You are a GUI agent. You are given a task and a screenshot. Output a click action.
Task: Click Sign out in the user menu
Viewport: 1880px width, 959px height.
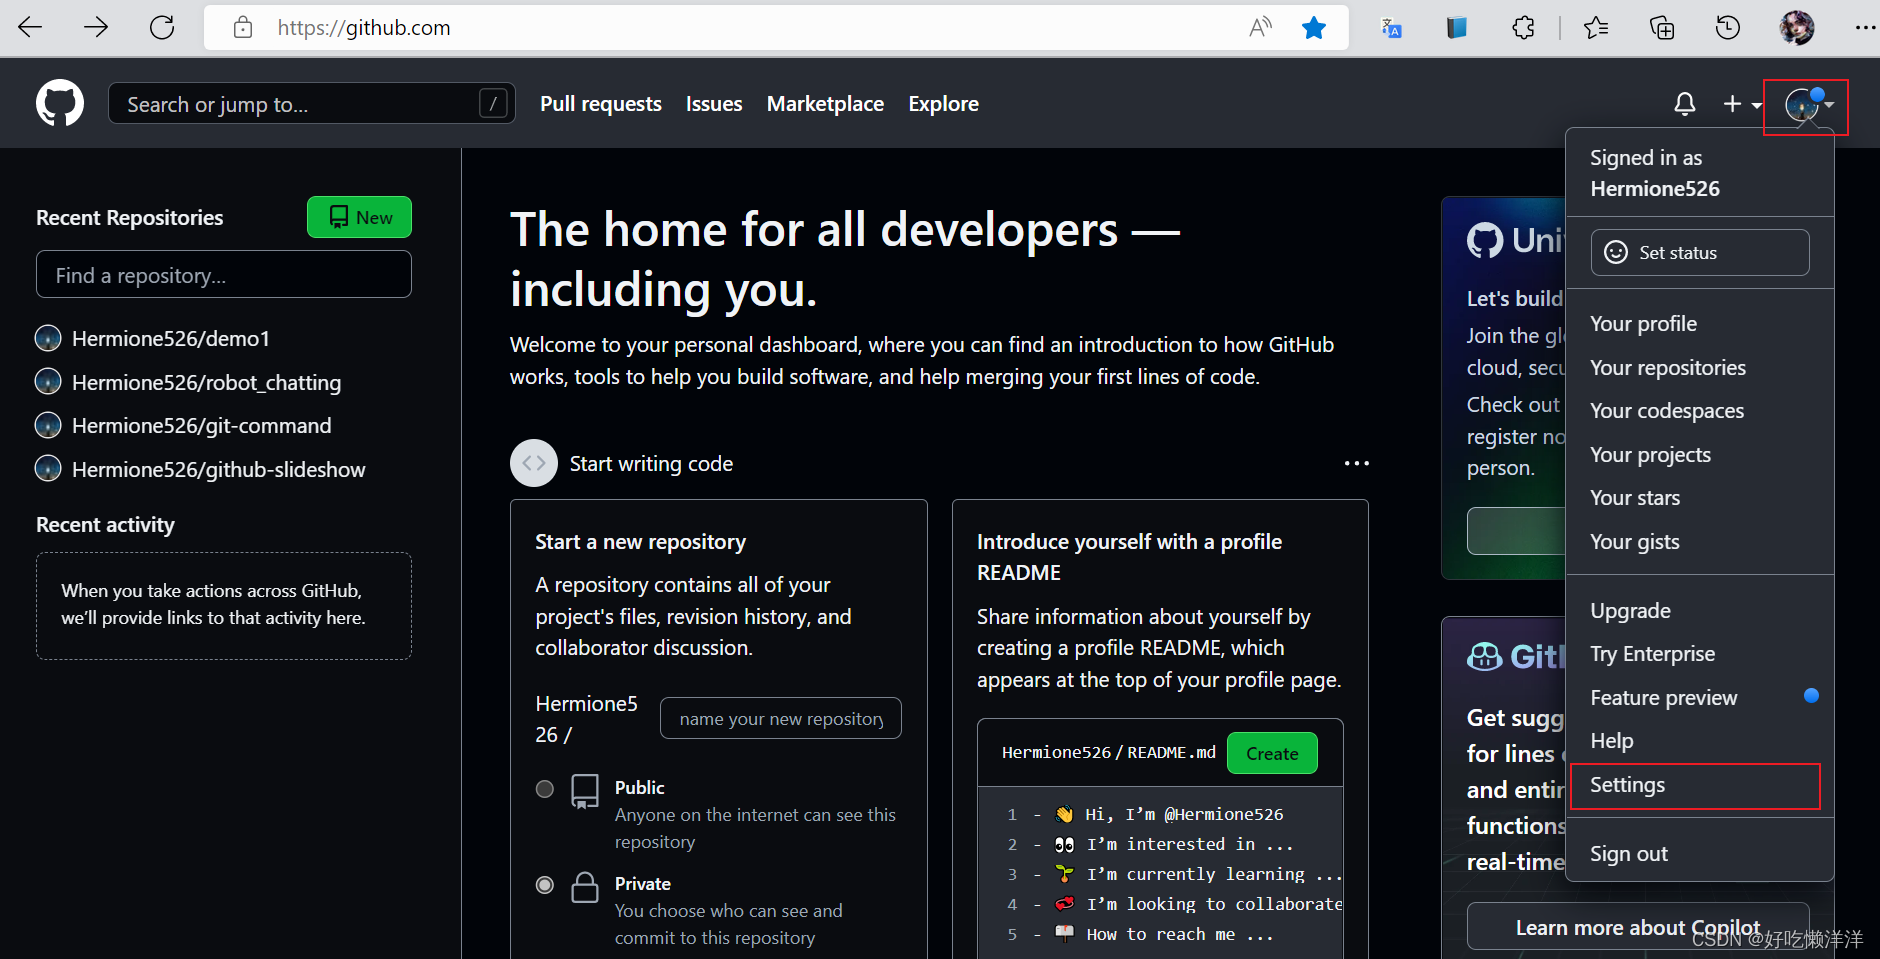coord(1629,854)
